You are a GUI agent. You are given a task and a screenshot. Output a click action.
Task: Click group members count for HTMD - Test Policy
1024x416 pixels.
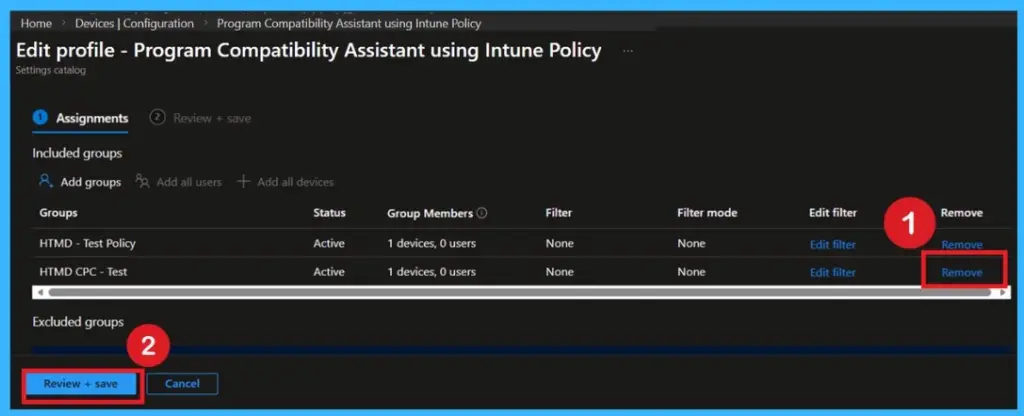[x=431, y=244]
